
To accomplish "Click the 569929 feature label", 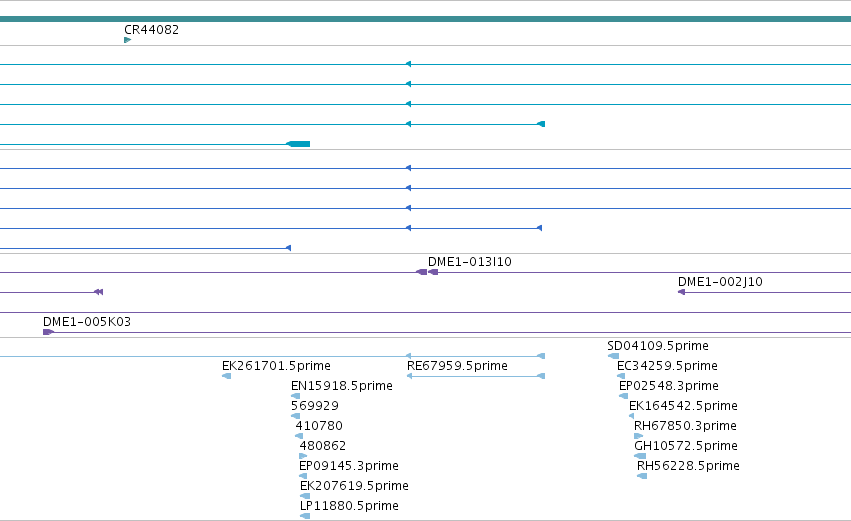I will point(315,406).
